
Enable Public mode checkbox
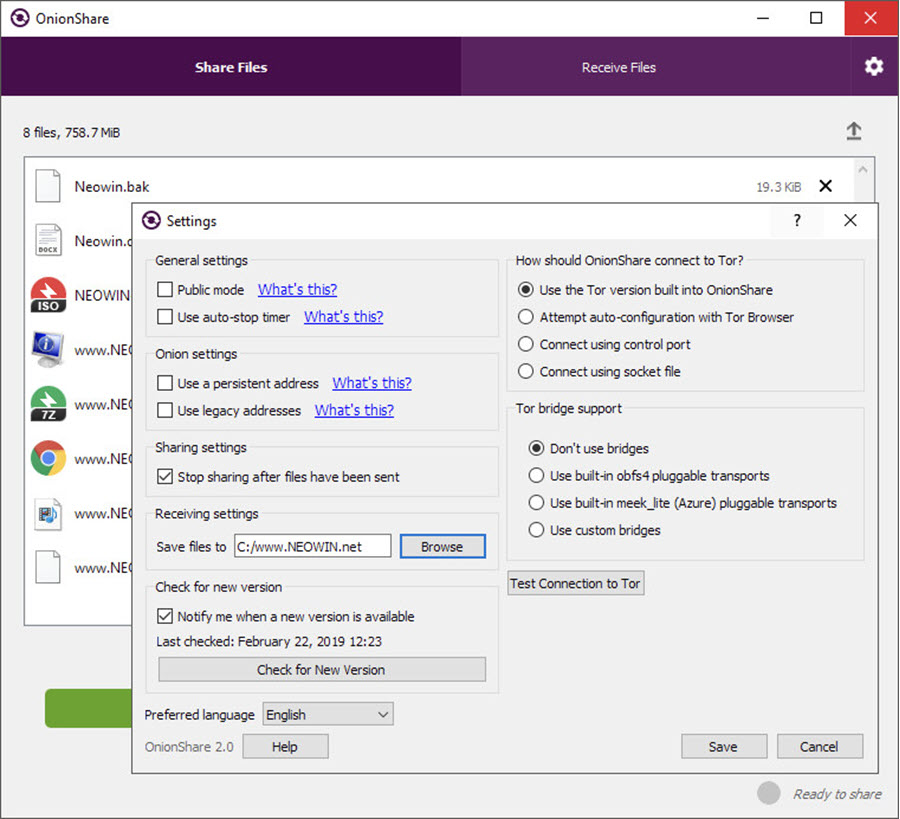tap(165, 289)
